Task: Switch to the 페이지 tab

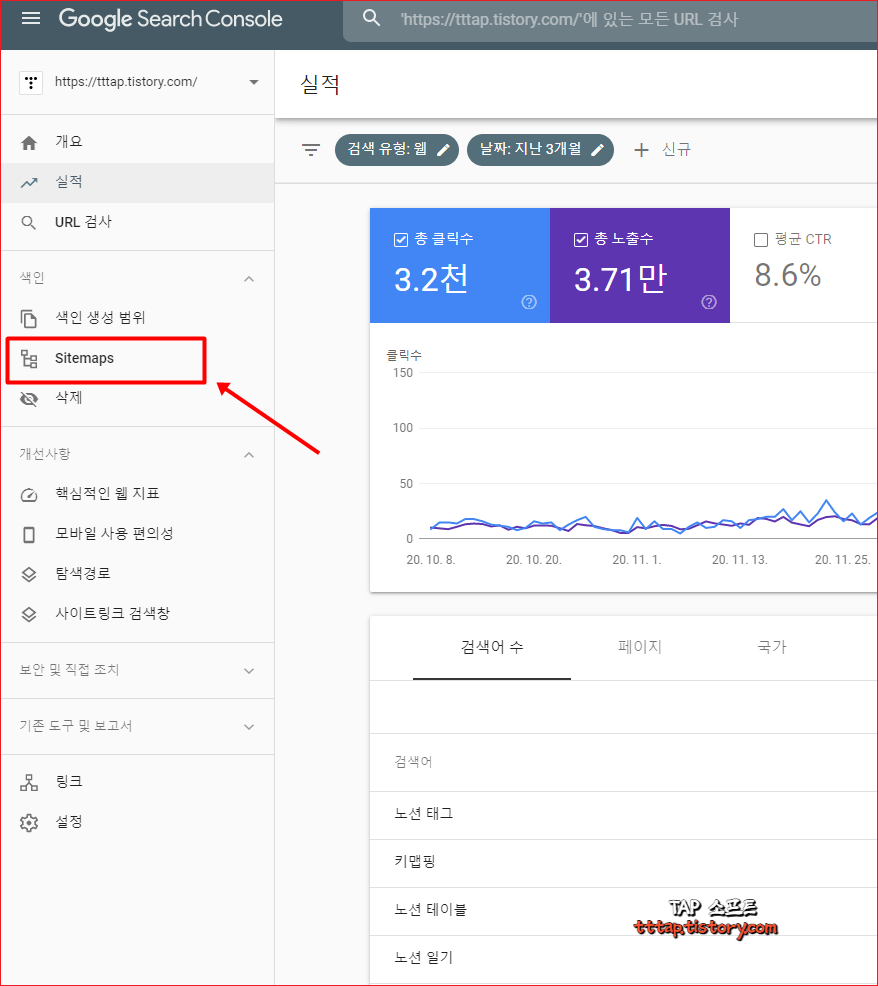Action: point(640,648)
